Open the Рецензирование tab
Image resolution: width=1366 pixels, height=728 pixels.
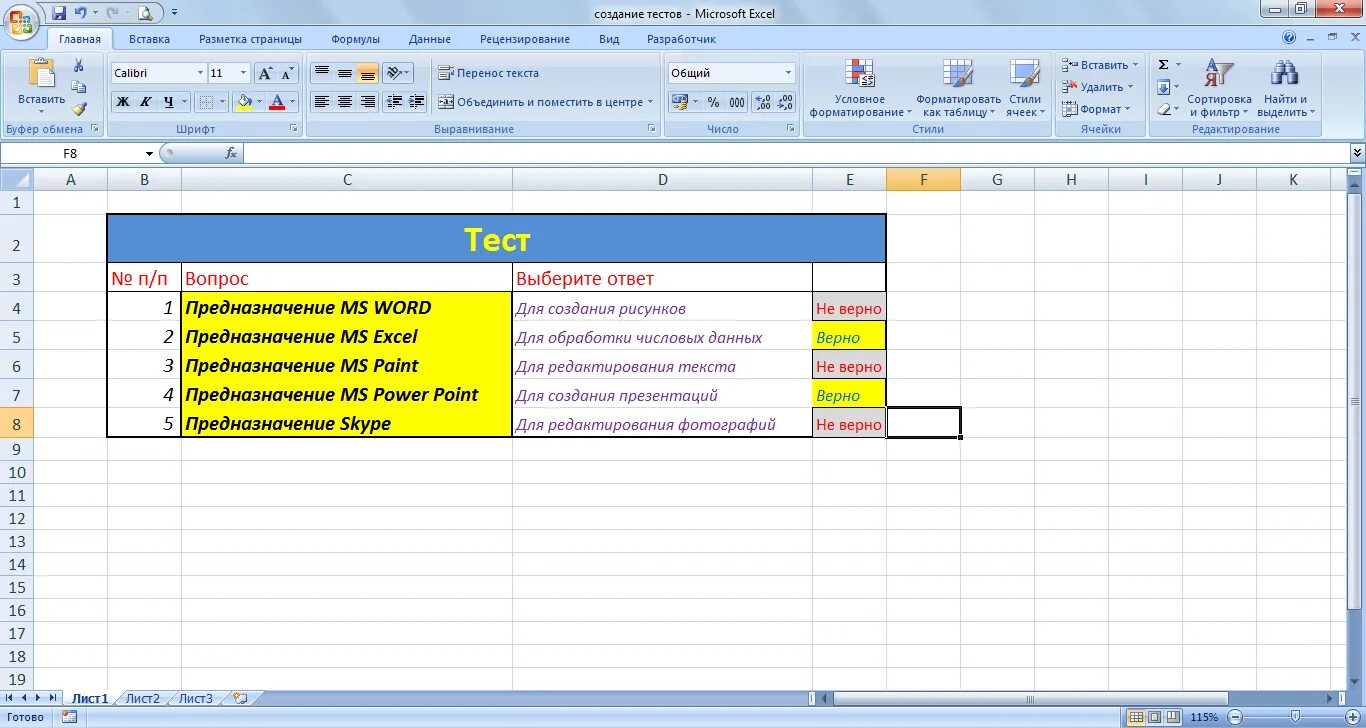[525, 39]
